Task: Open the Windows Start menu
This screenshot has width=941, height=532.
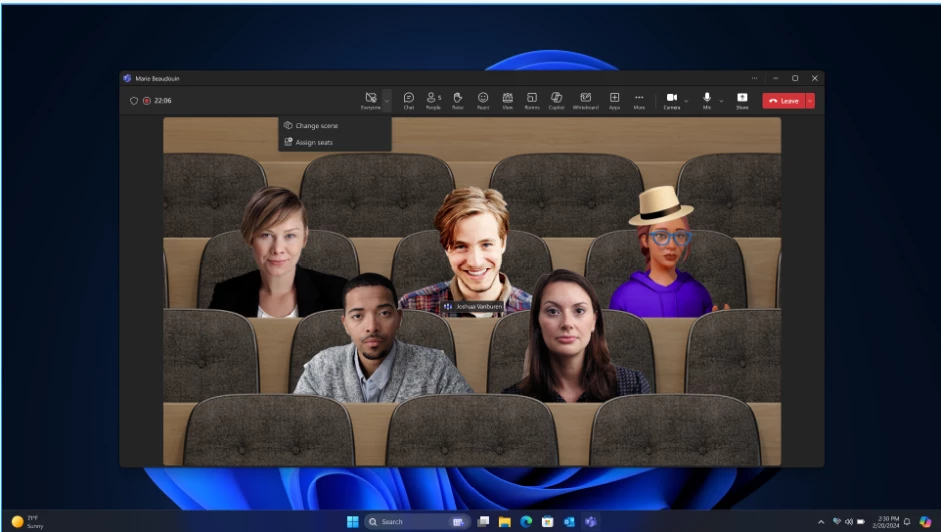Action: pos(353,521)
